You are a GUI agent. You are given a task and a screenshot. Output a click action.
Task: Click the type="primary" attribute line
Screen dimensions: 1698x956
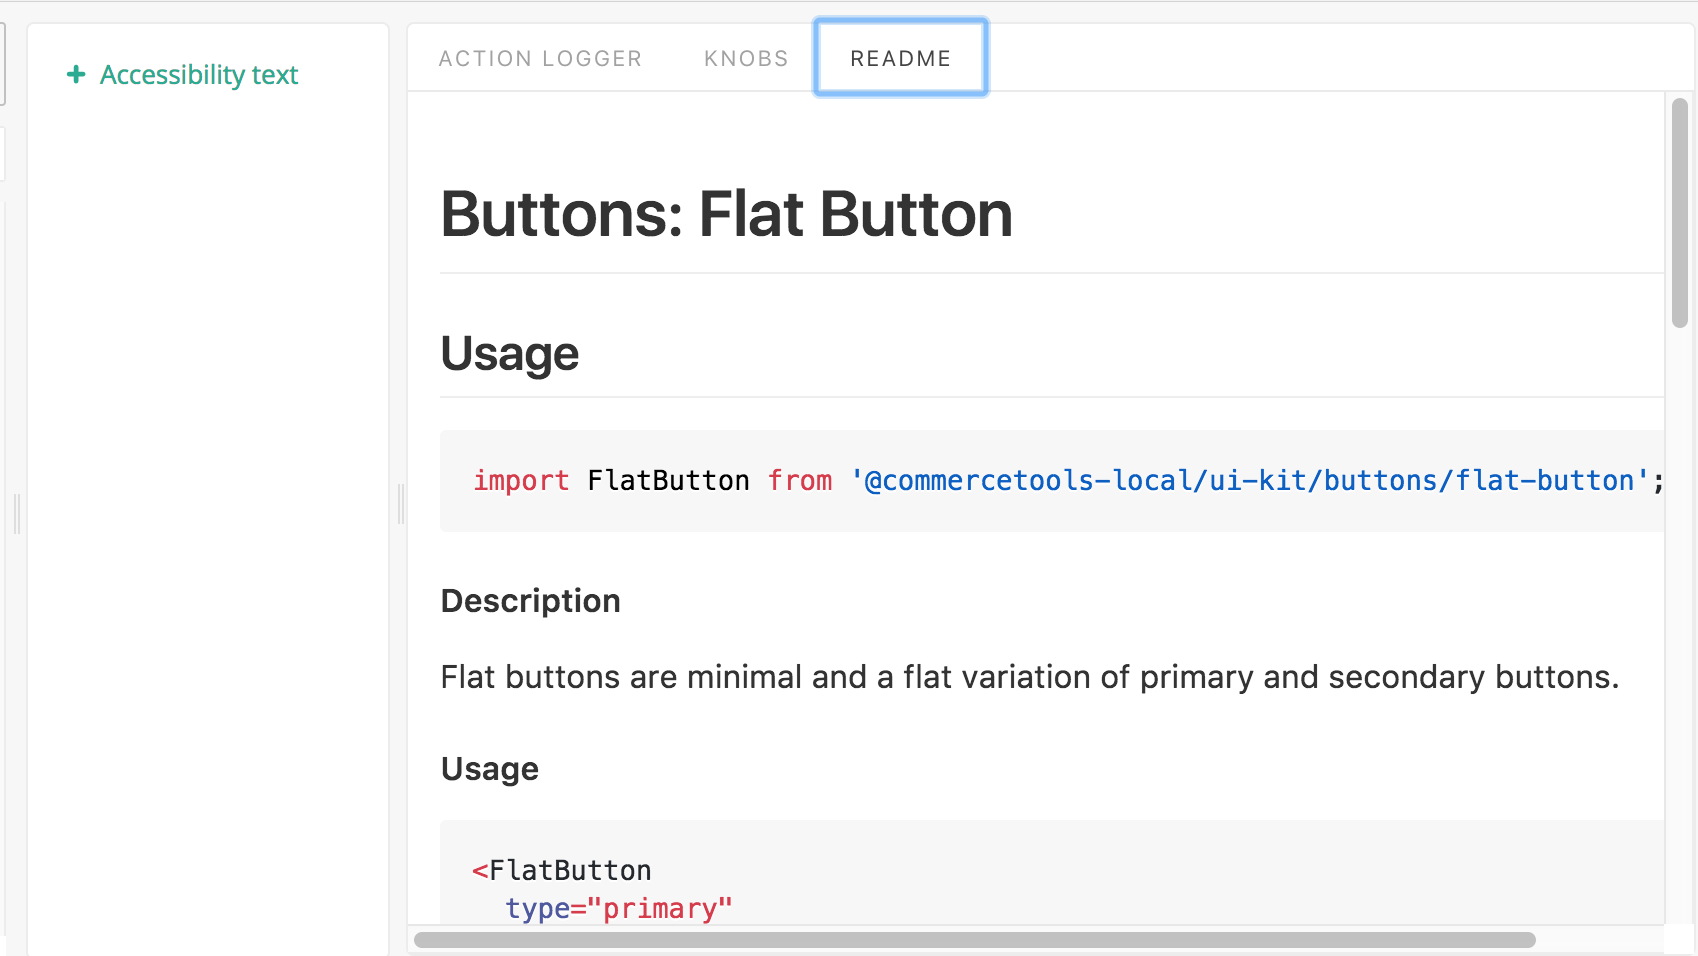point(619,909)
